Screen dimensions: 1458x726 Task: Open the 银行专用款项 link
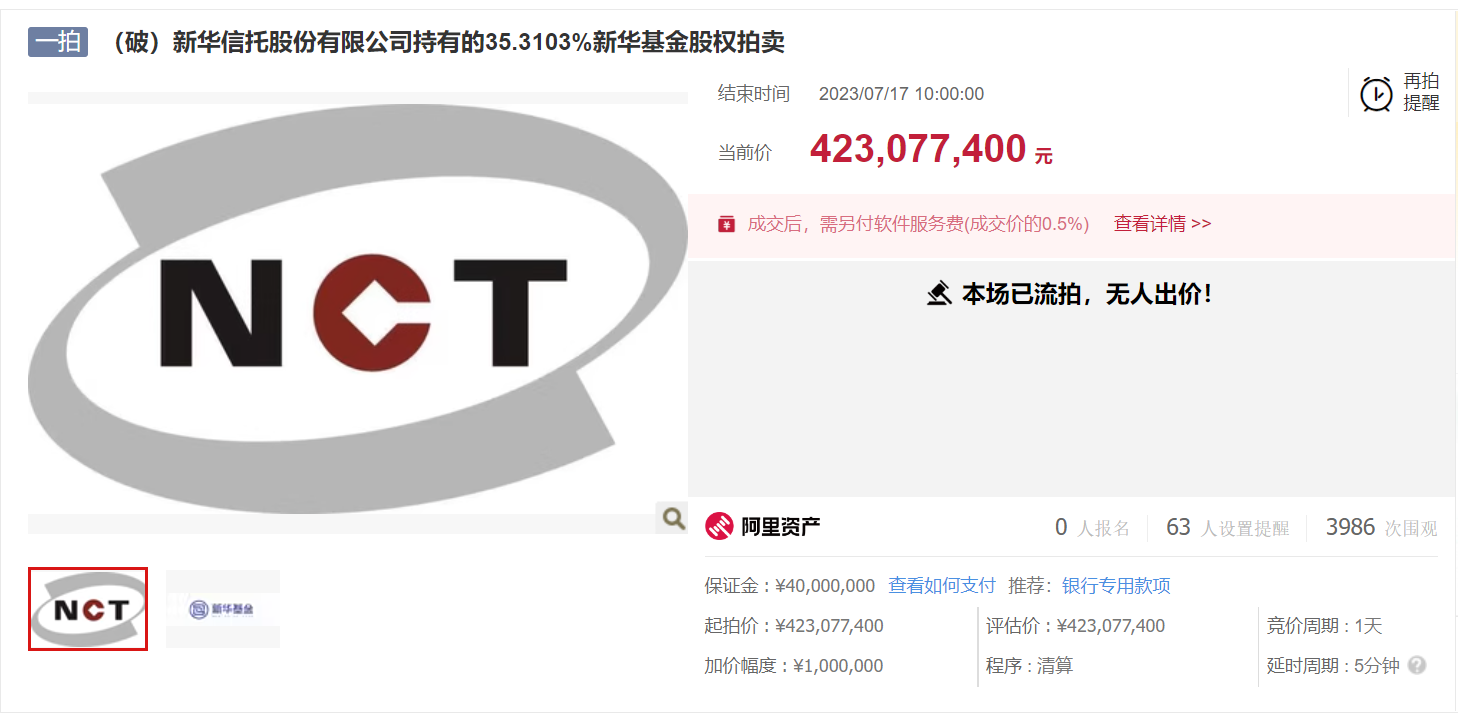pos(1116,586)
